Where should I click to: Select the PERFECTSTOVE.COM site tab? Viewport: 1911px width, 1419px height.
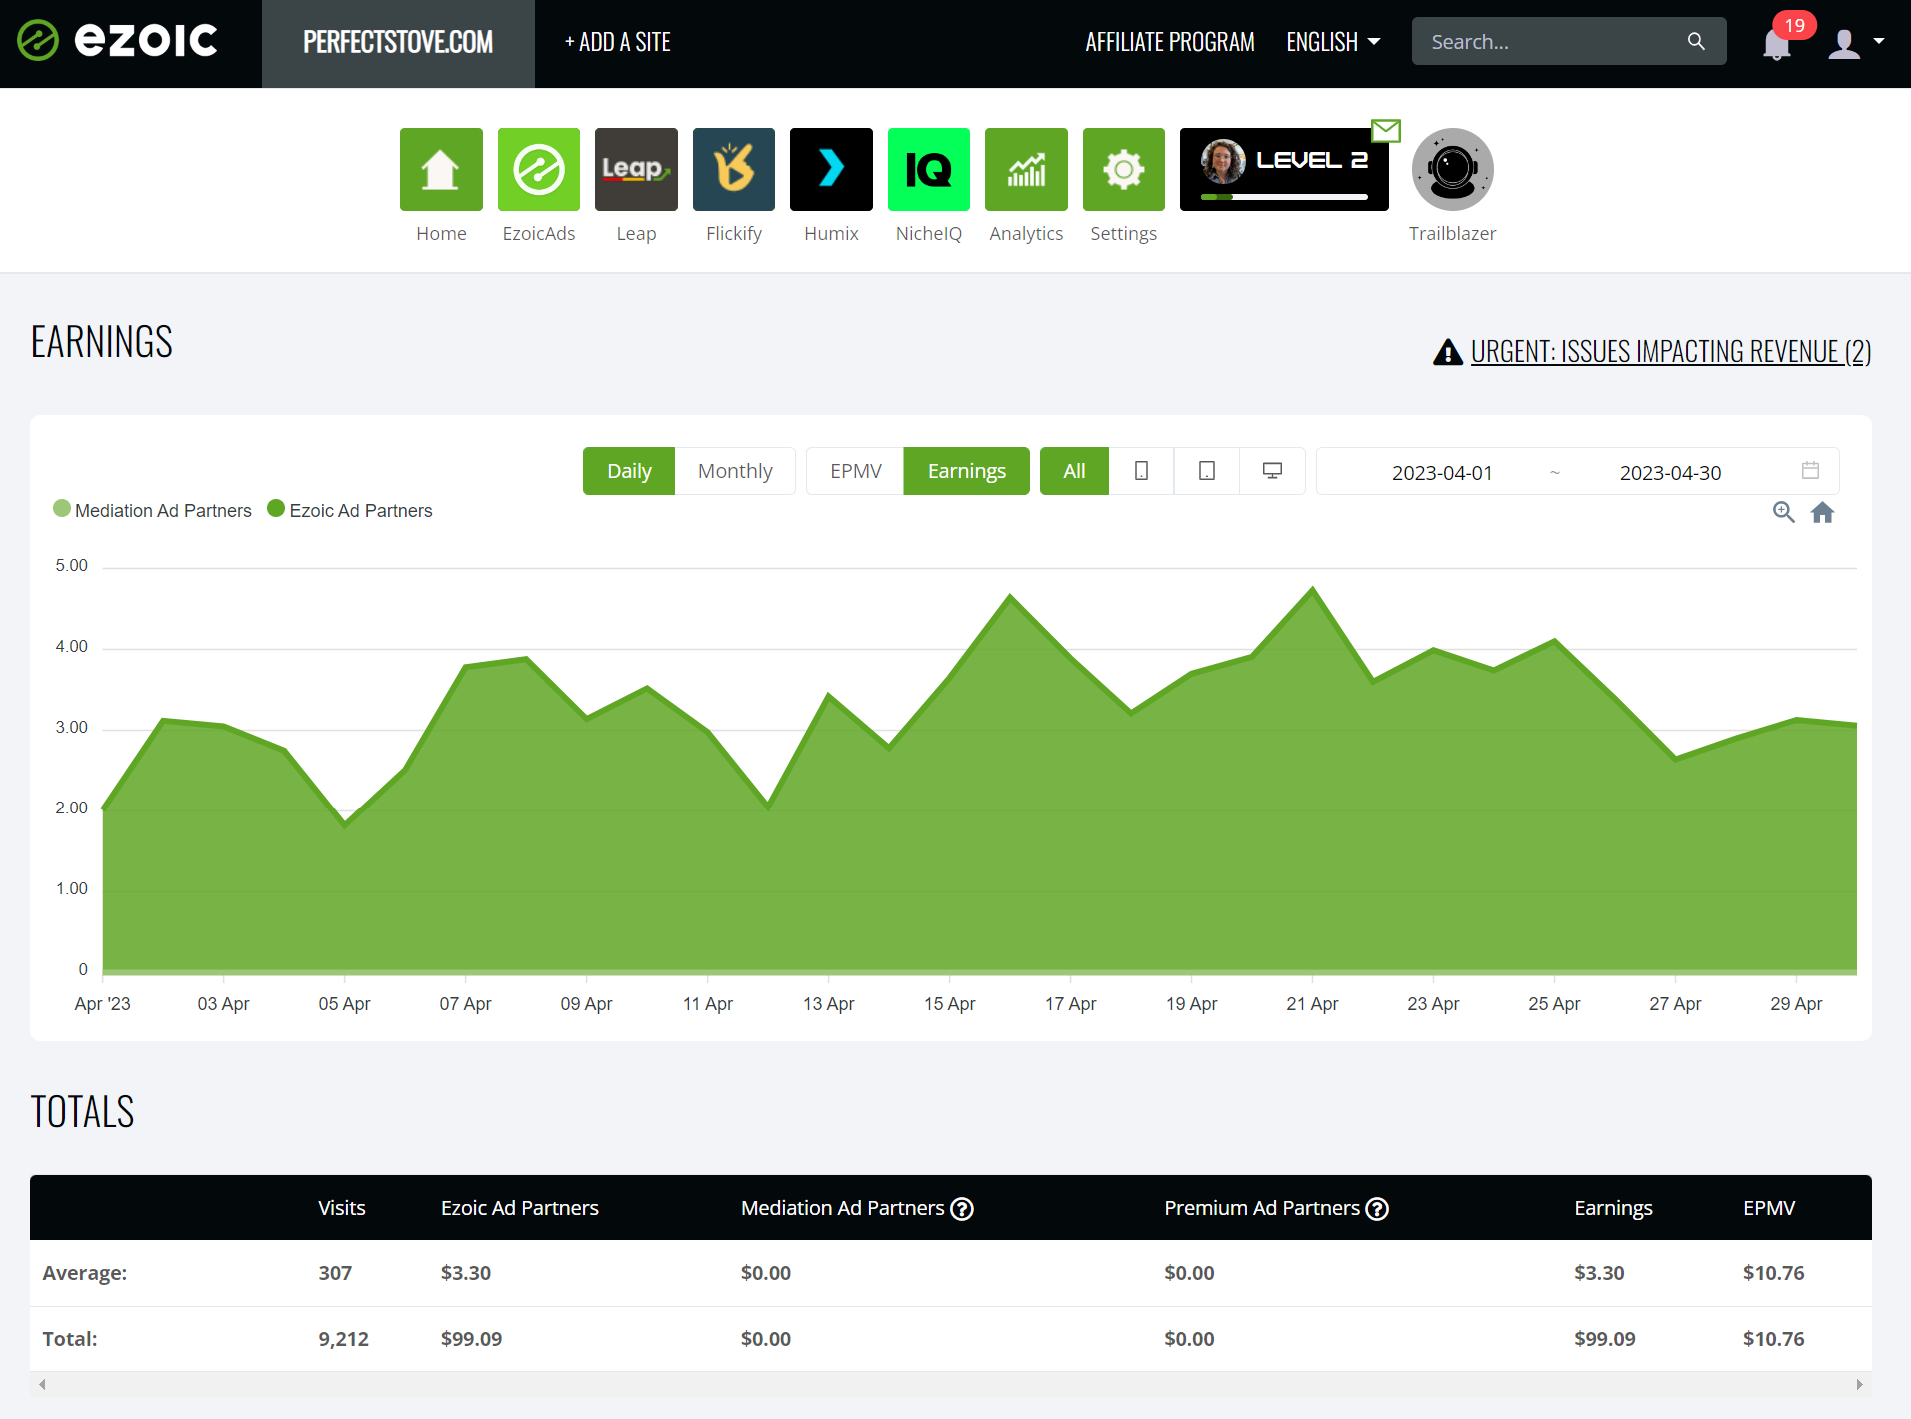pyautogui.click(x=398, y=43)
